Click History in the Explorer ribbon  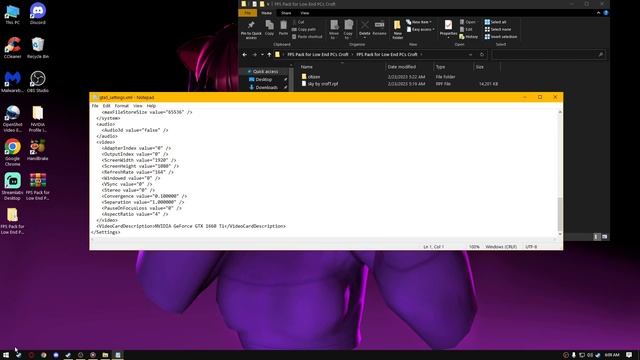pos(469,37)
